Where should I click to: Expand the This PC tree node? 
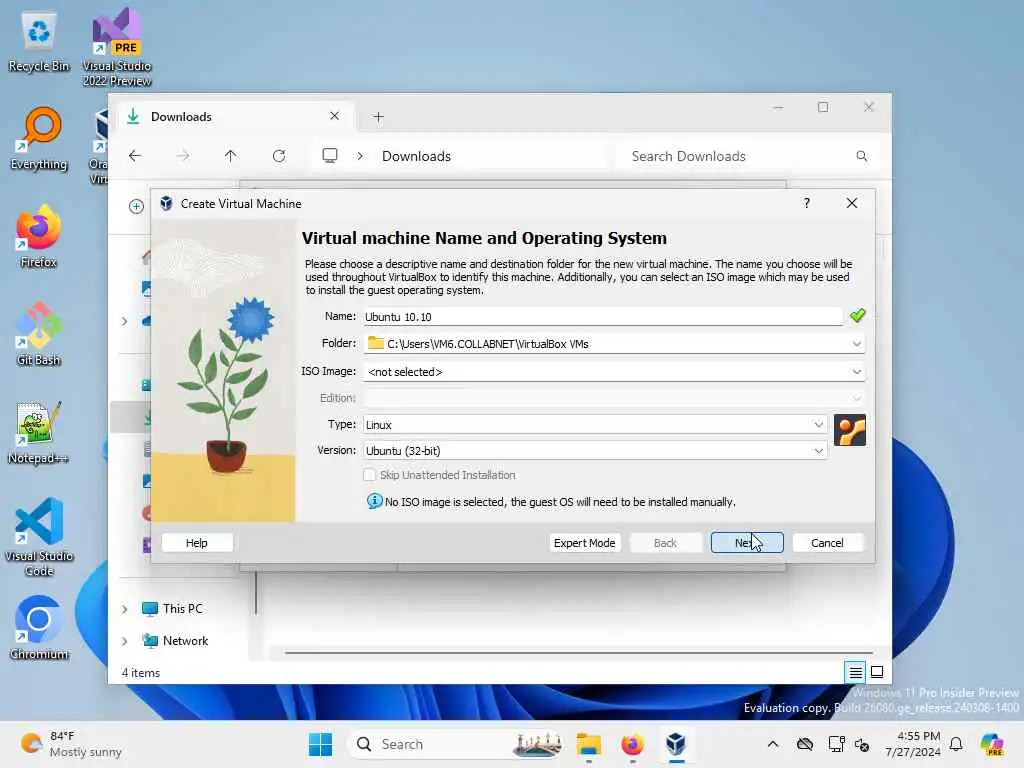(x=125, y=609)
